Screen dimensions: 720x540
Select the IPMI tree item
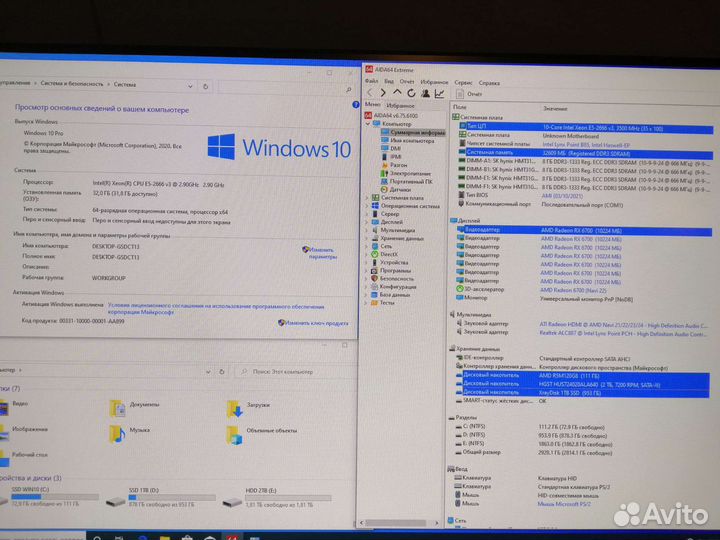391,157
